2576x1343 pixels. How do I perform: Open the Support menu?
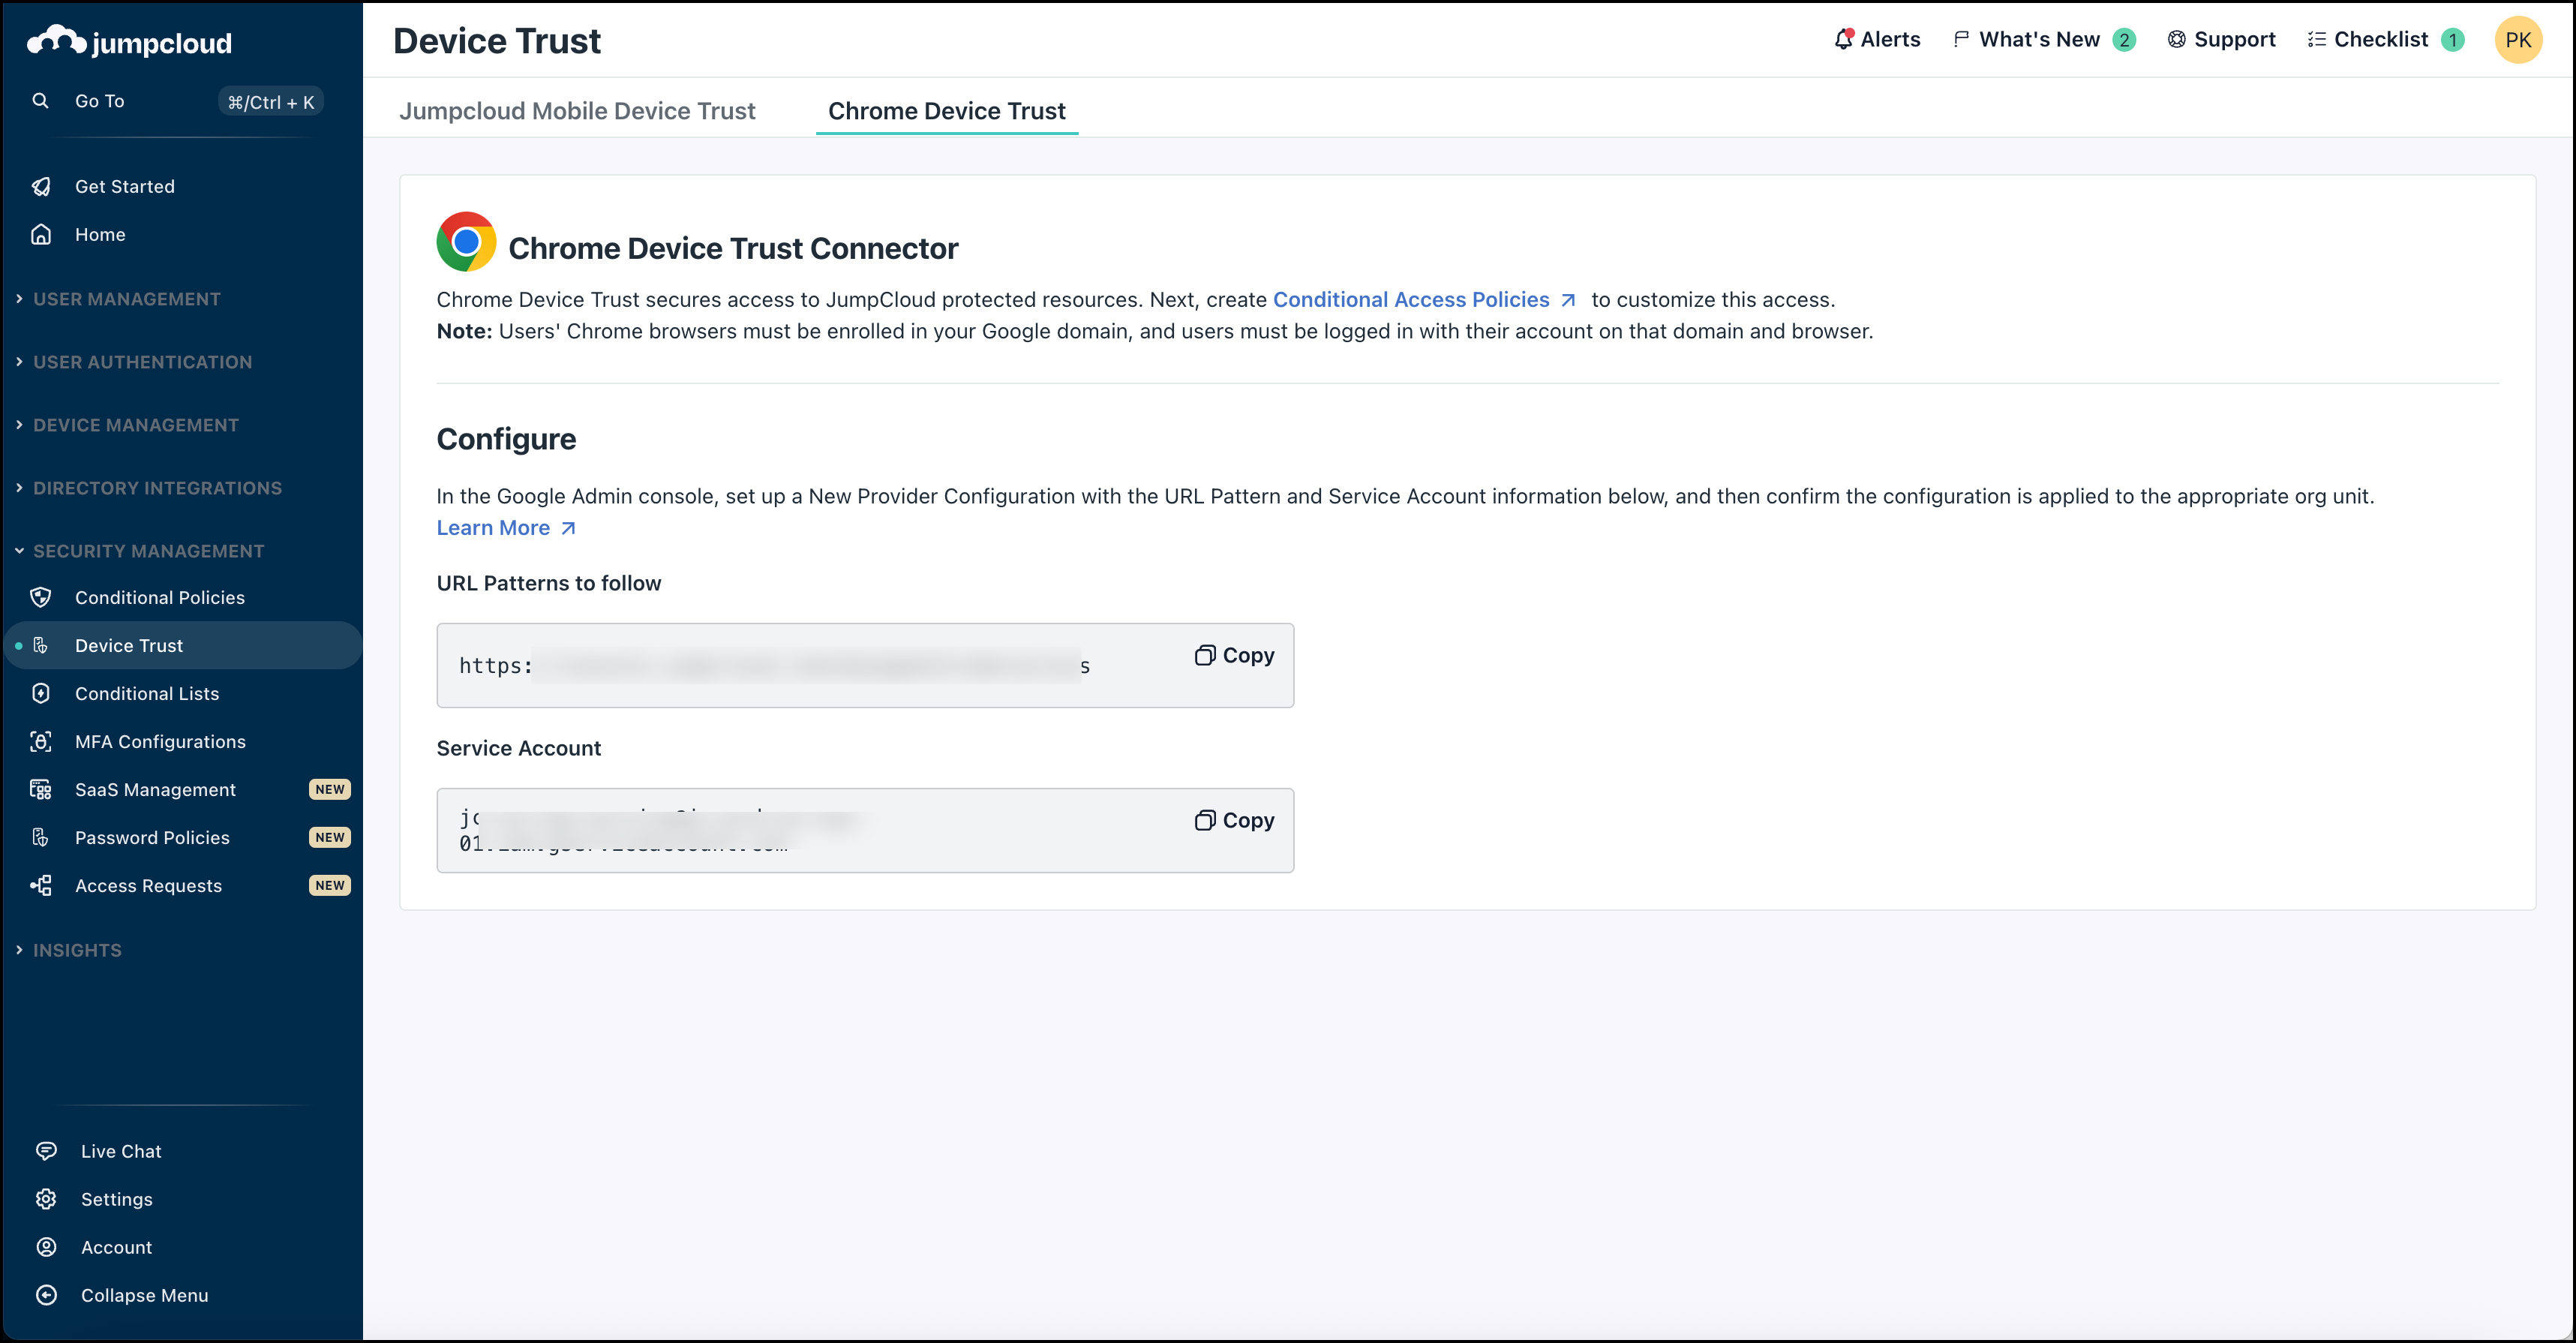coord(2221,39)
